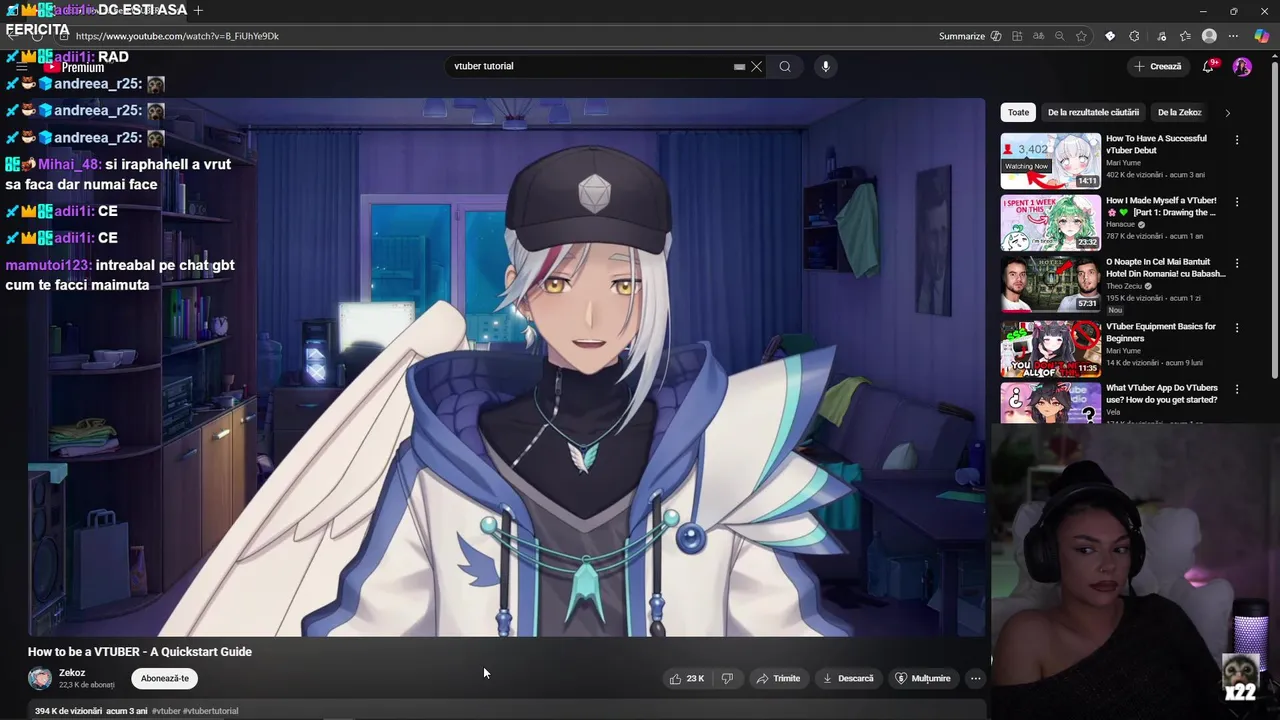Open options for VTuber Equipment Basics video

tap(1237, 328)
